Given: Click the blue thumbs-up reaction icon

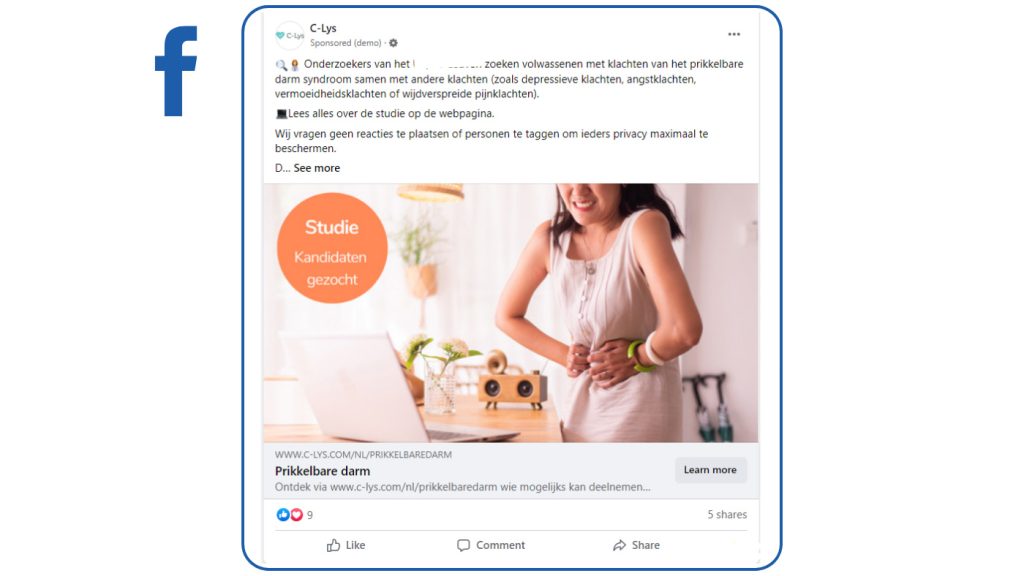Looking at the screenshot, I should [x=283, y=515].
